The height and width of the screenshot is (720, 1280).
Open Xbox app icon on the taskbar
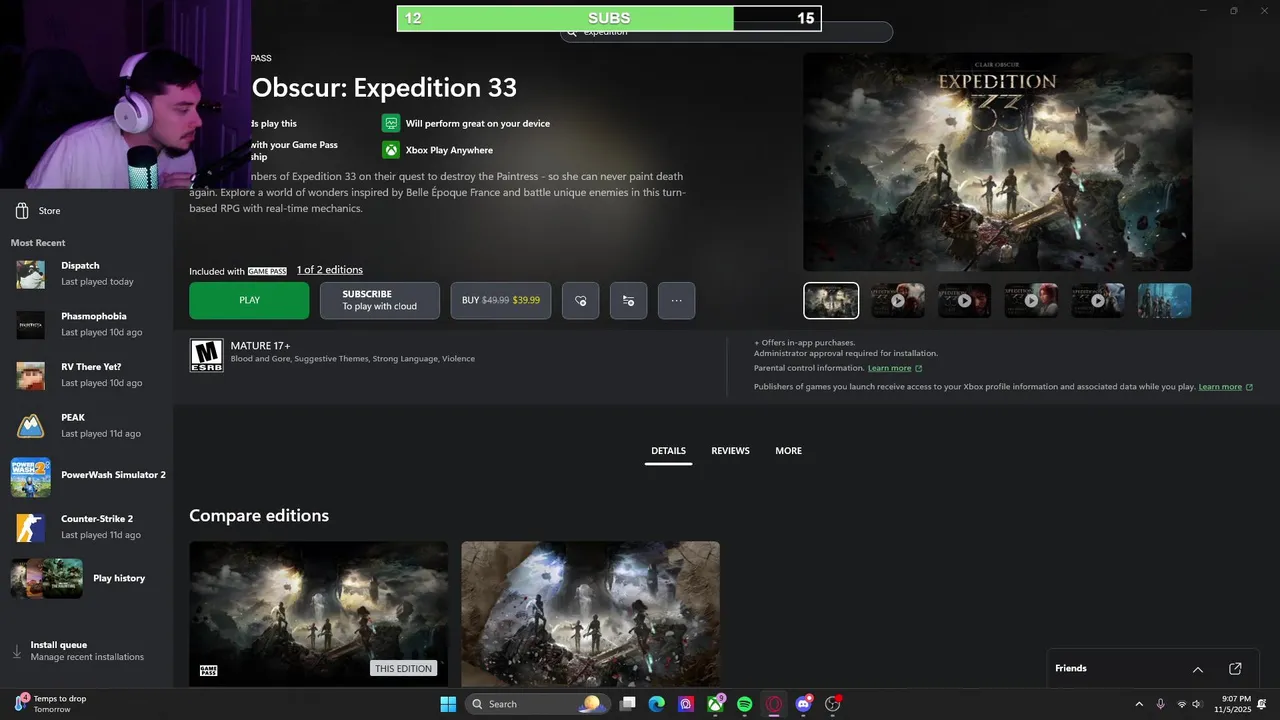point(716,704)
